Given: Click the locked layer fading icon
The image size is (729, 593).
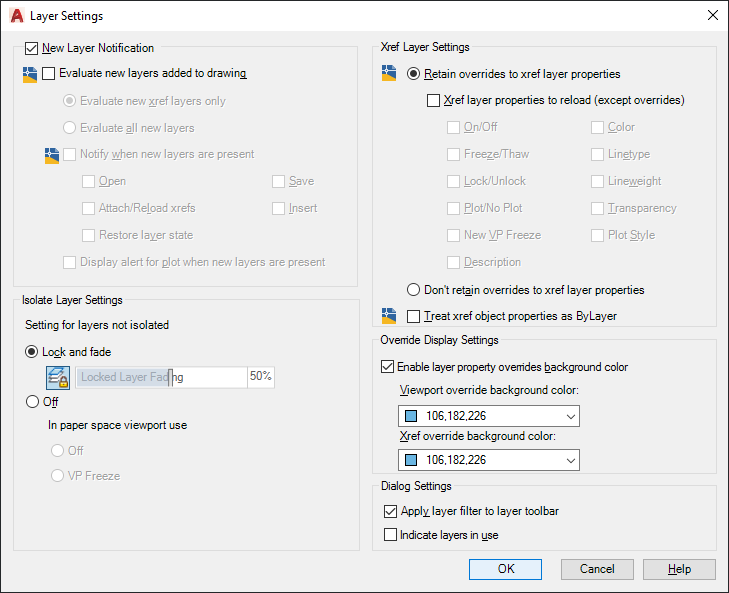Looking at the screenshot, I should (x=58, y=377).
